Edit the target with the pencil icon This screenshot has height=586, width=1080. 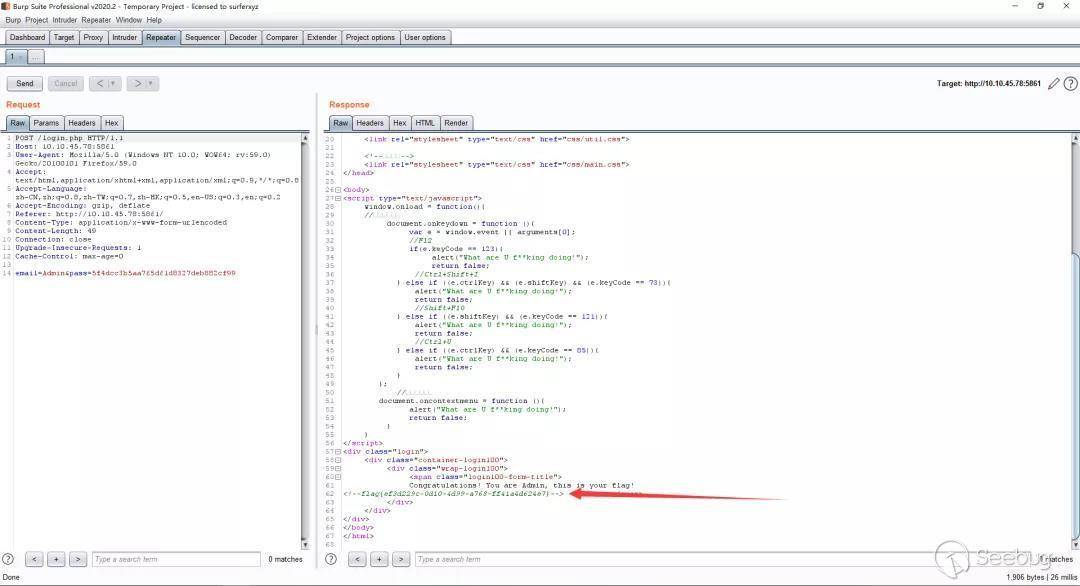point(1053,84)
